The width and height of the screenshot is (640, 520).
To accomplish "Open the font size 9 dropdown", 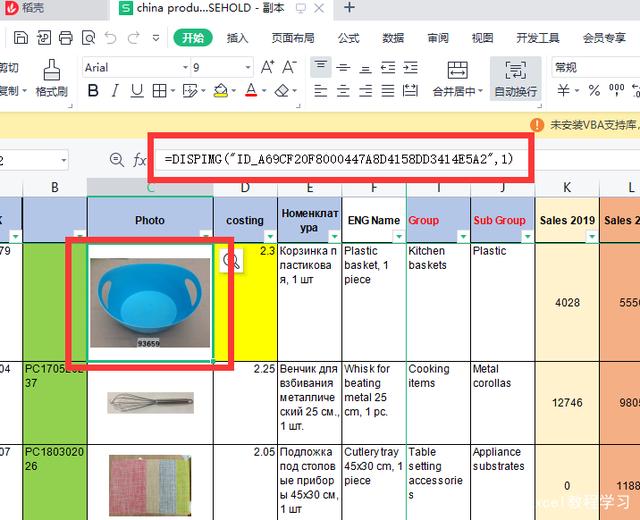I will (x=248, y=67).
